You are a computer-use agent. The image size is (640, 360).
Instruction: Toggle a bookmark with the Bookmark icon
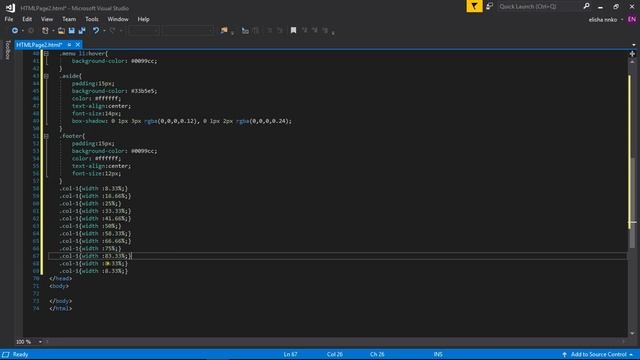pos(293,31)
